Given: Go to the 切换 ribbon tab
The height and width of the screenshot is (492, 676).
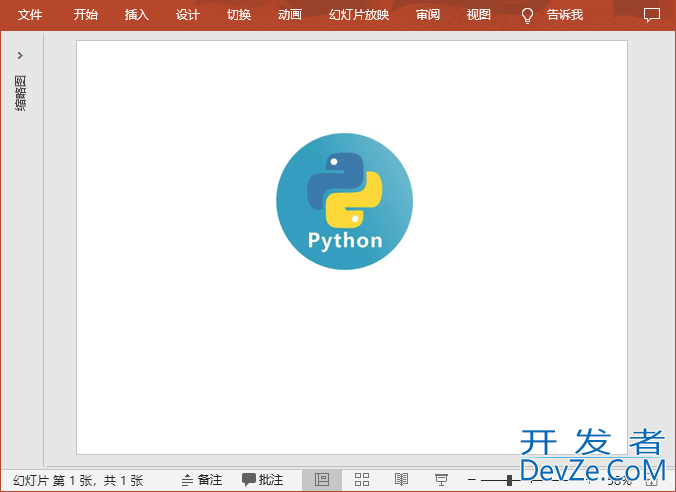Looking at the screenshot, I should [239, 15].
